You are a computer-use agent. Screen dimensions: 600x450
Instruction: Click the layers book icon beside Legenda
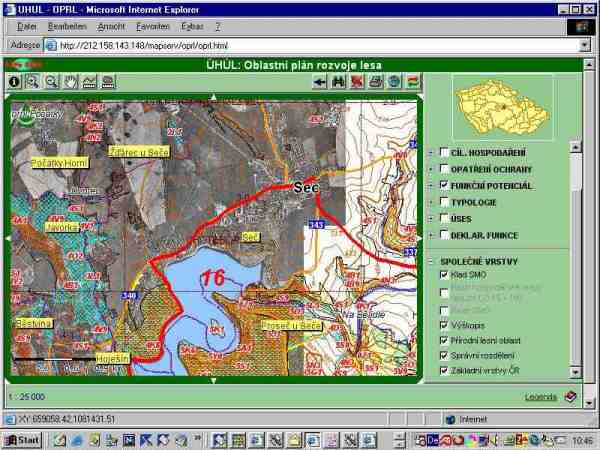[x=569, y=397]
